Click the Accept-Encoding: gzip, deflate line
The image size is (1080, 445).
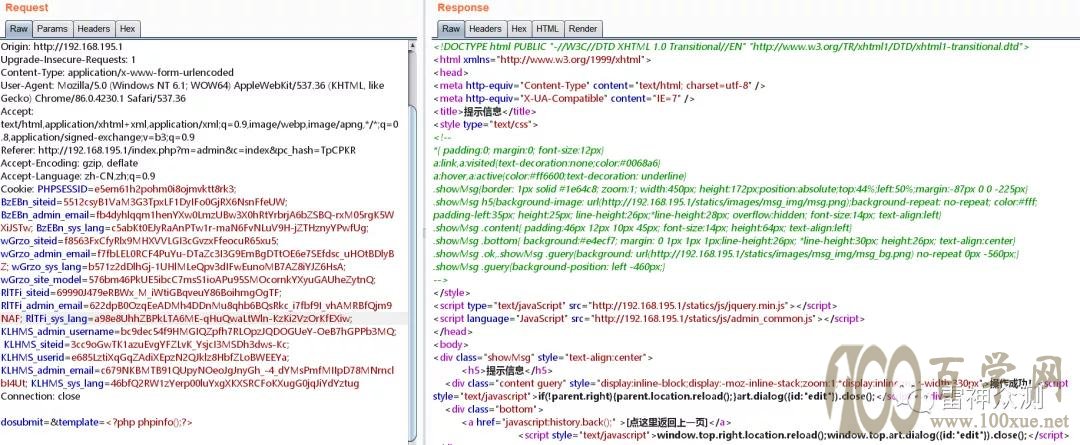coord(69,163)
